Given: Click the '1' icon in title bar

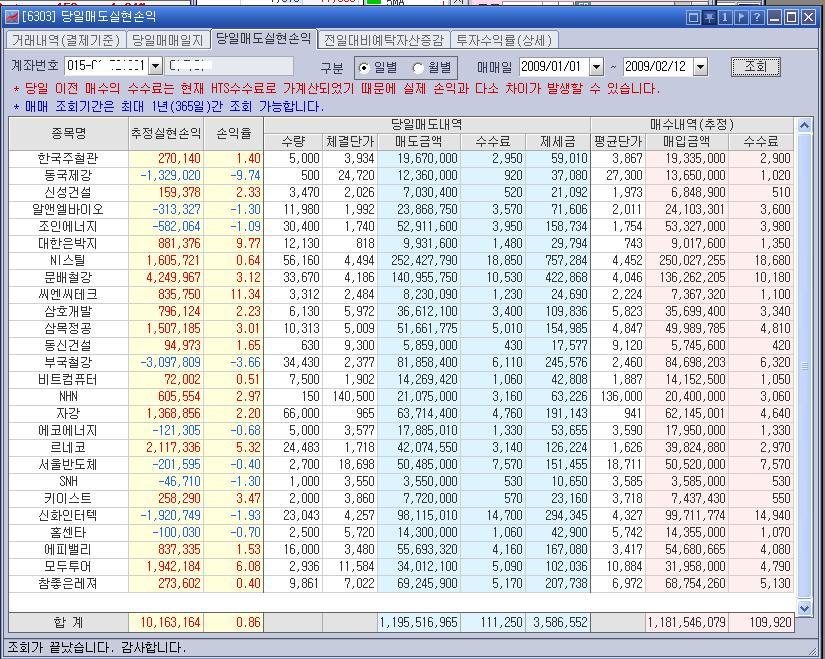Looking at the screenshot, I should click(725, 17).
